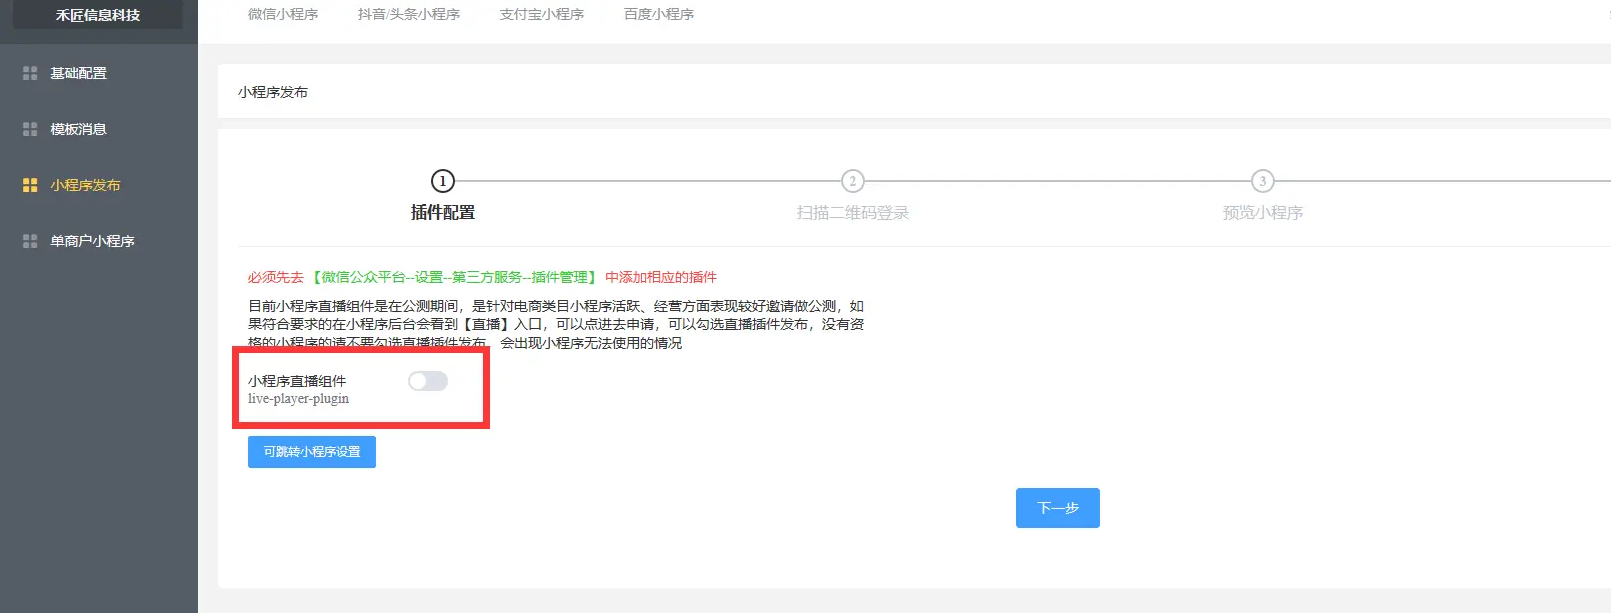Open 基础配置 in the sidebar menu

[x=79, y=73]
